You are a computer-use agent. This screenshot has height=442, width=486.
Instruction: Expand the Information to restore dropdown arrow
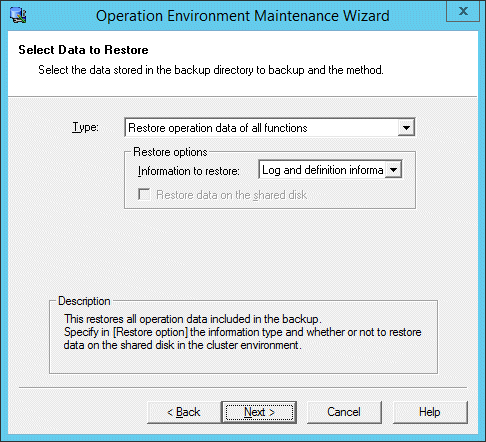pos(394,170)
